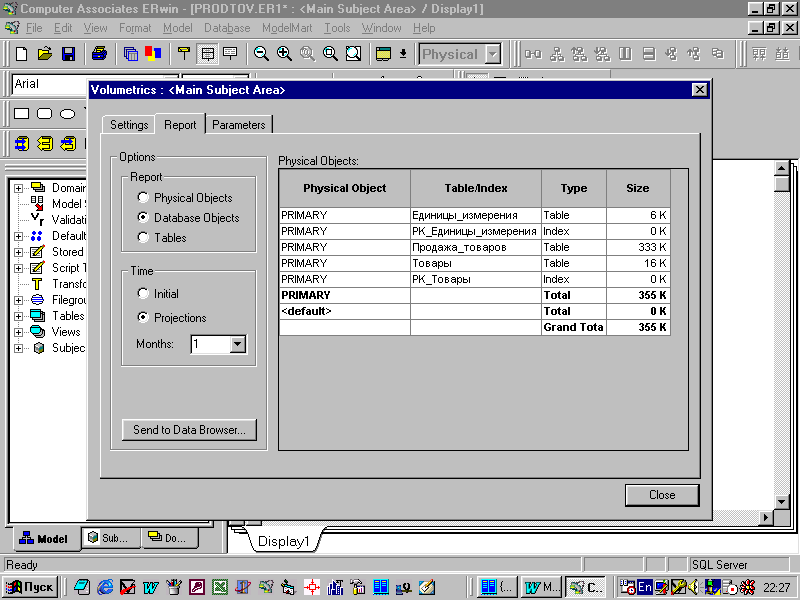Click the Word quick launch icon
The height and width of the screenshot is (600, 800).
(x=151, y=587)
